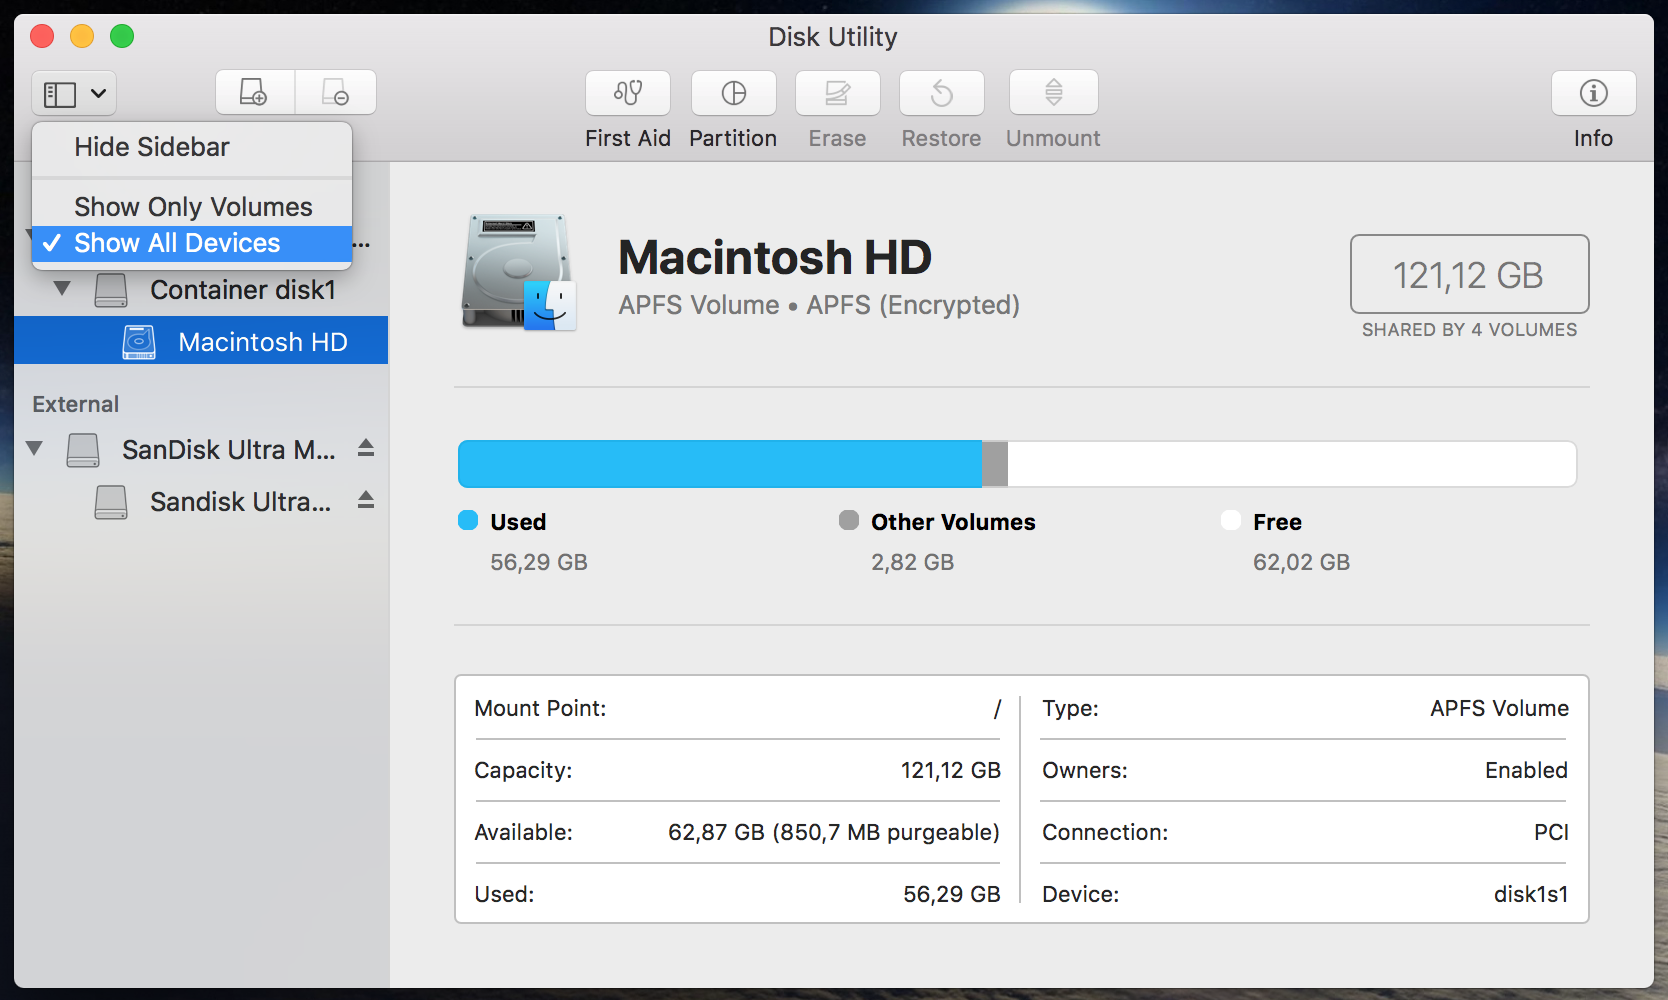Click the Device disk1s1 value

click(x=1531, y=894)
